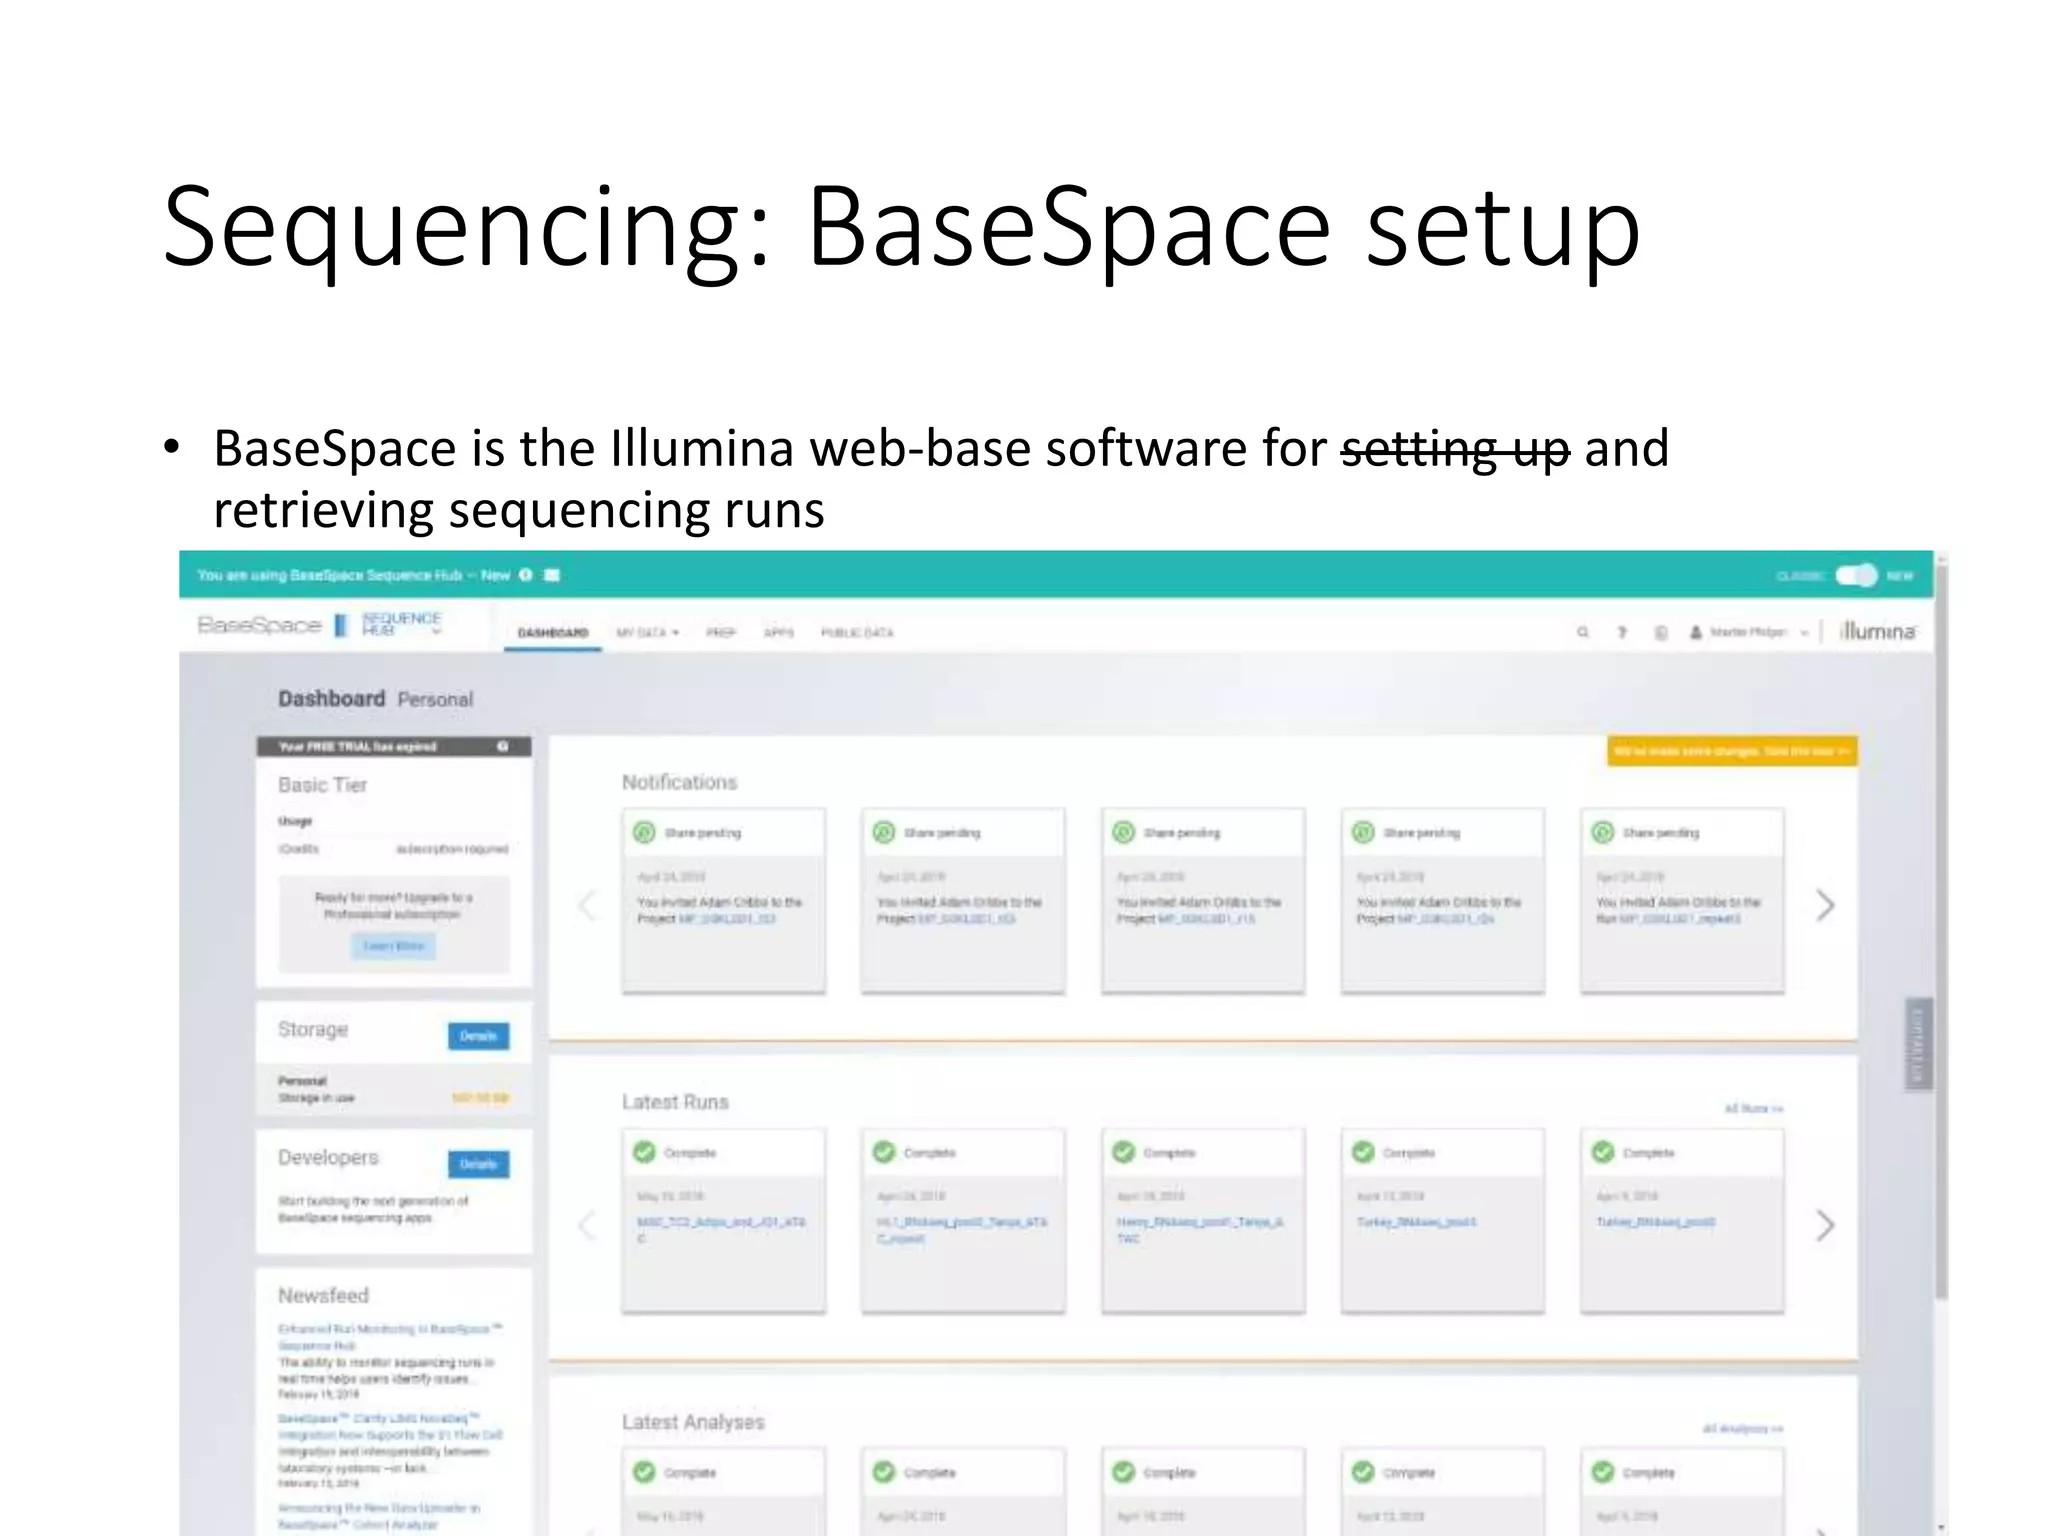Click Complete checkmark on May 19 Latest Runs card
Screen dimensions: 2048x1536
pyautogui.click(x=644, y=1152)
